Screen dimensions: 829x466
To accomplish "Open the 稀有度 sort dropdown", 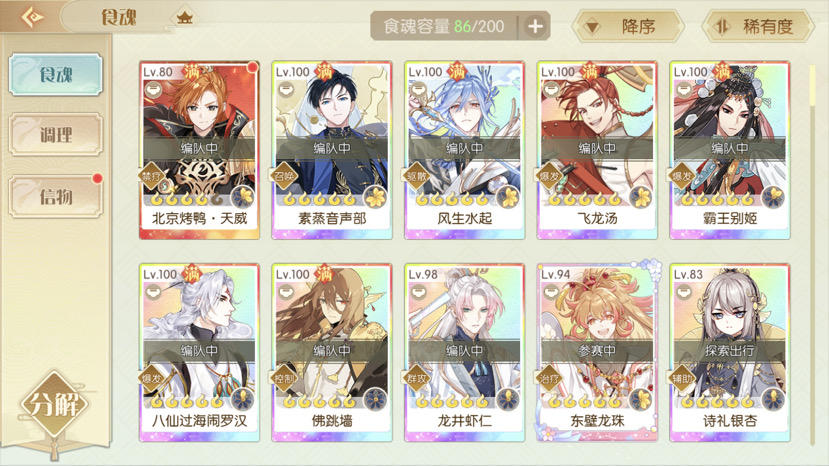I will pos(758,26).
